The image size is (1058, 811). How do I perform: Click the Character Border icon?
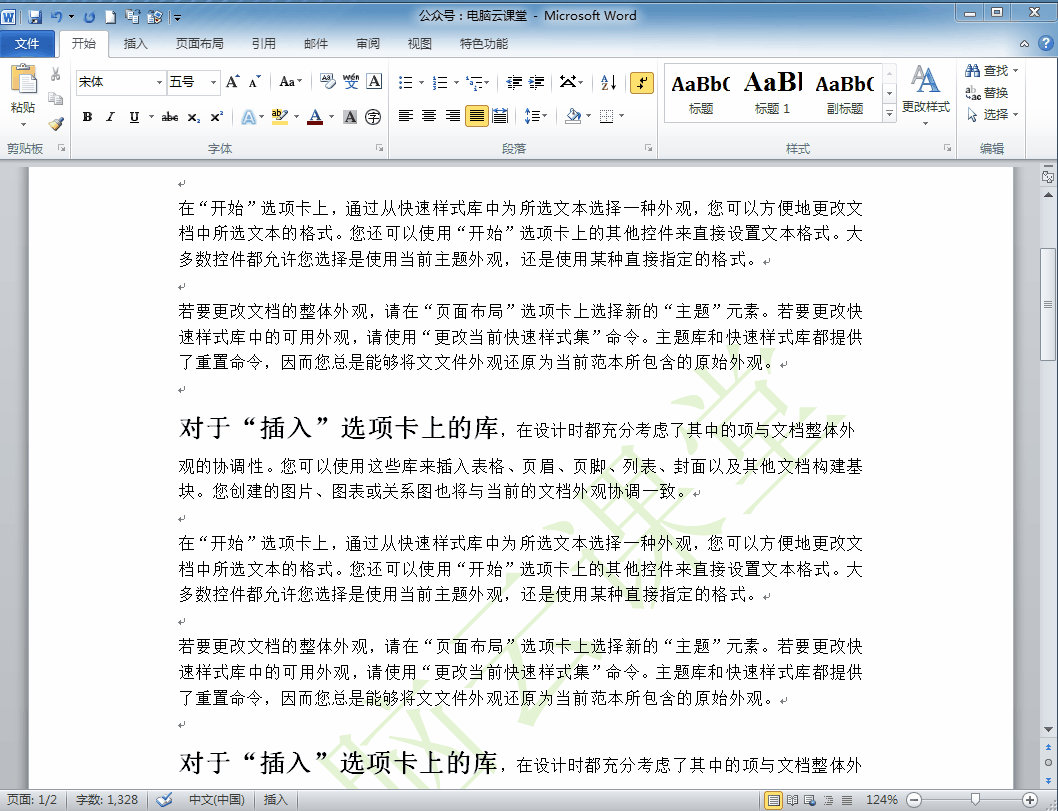click(374, 82)
